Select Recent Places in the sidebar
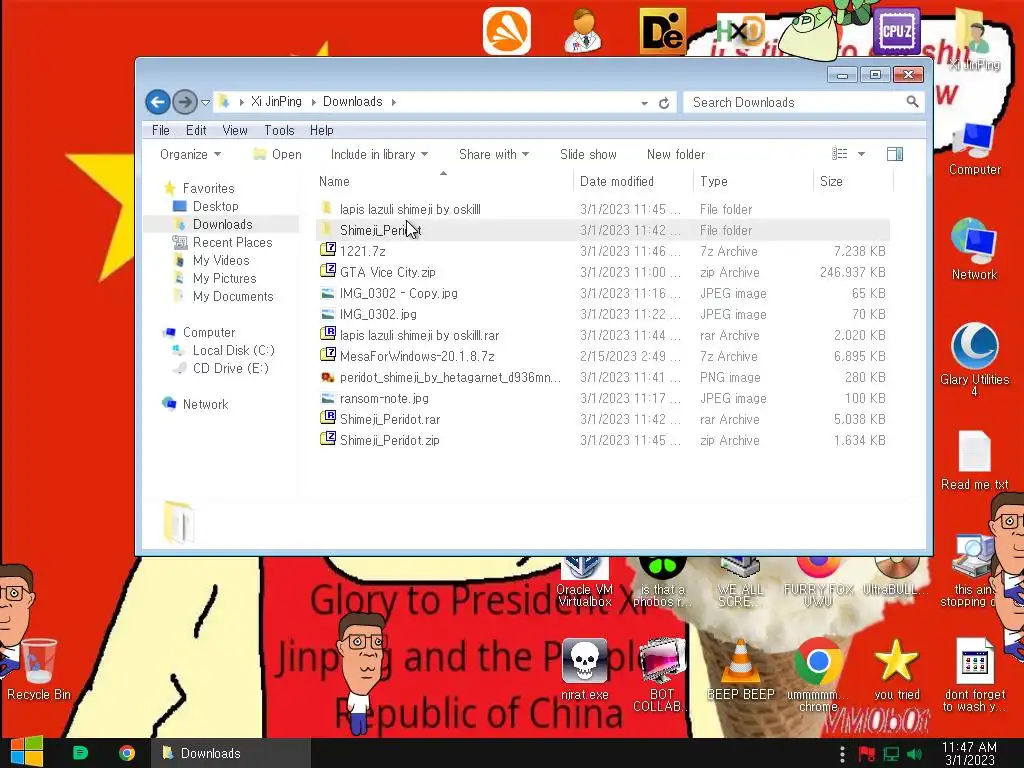Viewport: 1024px width, 768px height. pos(232,242)
